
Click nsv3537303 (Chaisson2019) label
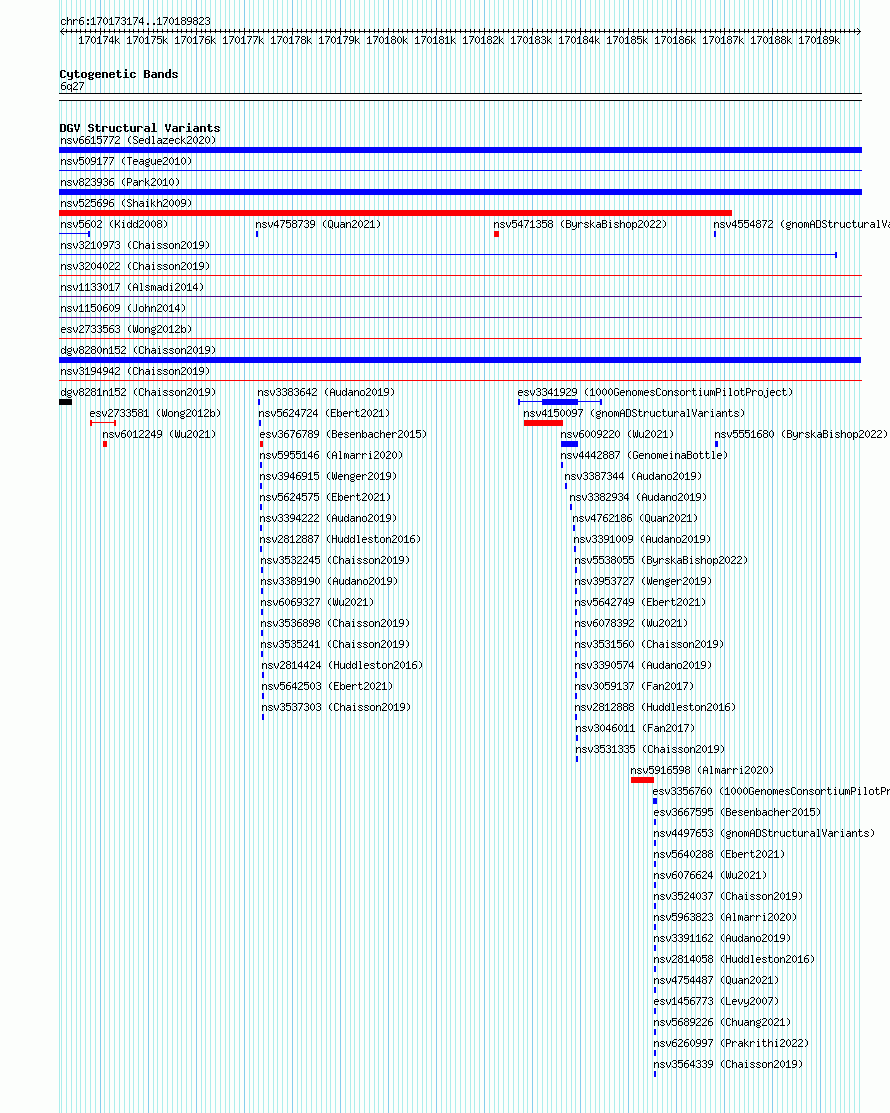336,707
